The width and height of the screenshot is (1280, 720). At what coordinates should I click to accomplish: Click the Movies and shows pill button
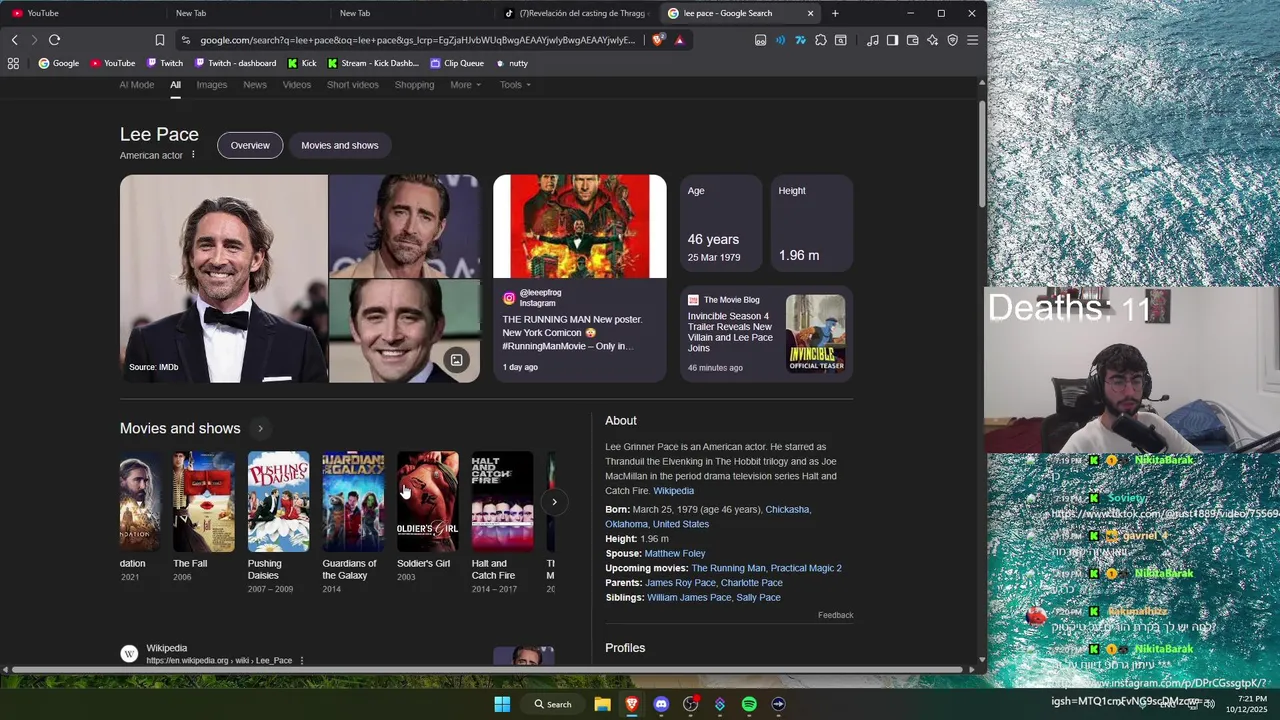tap(340, 145)
